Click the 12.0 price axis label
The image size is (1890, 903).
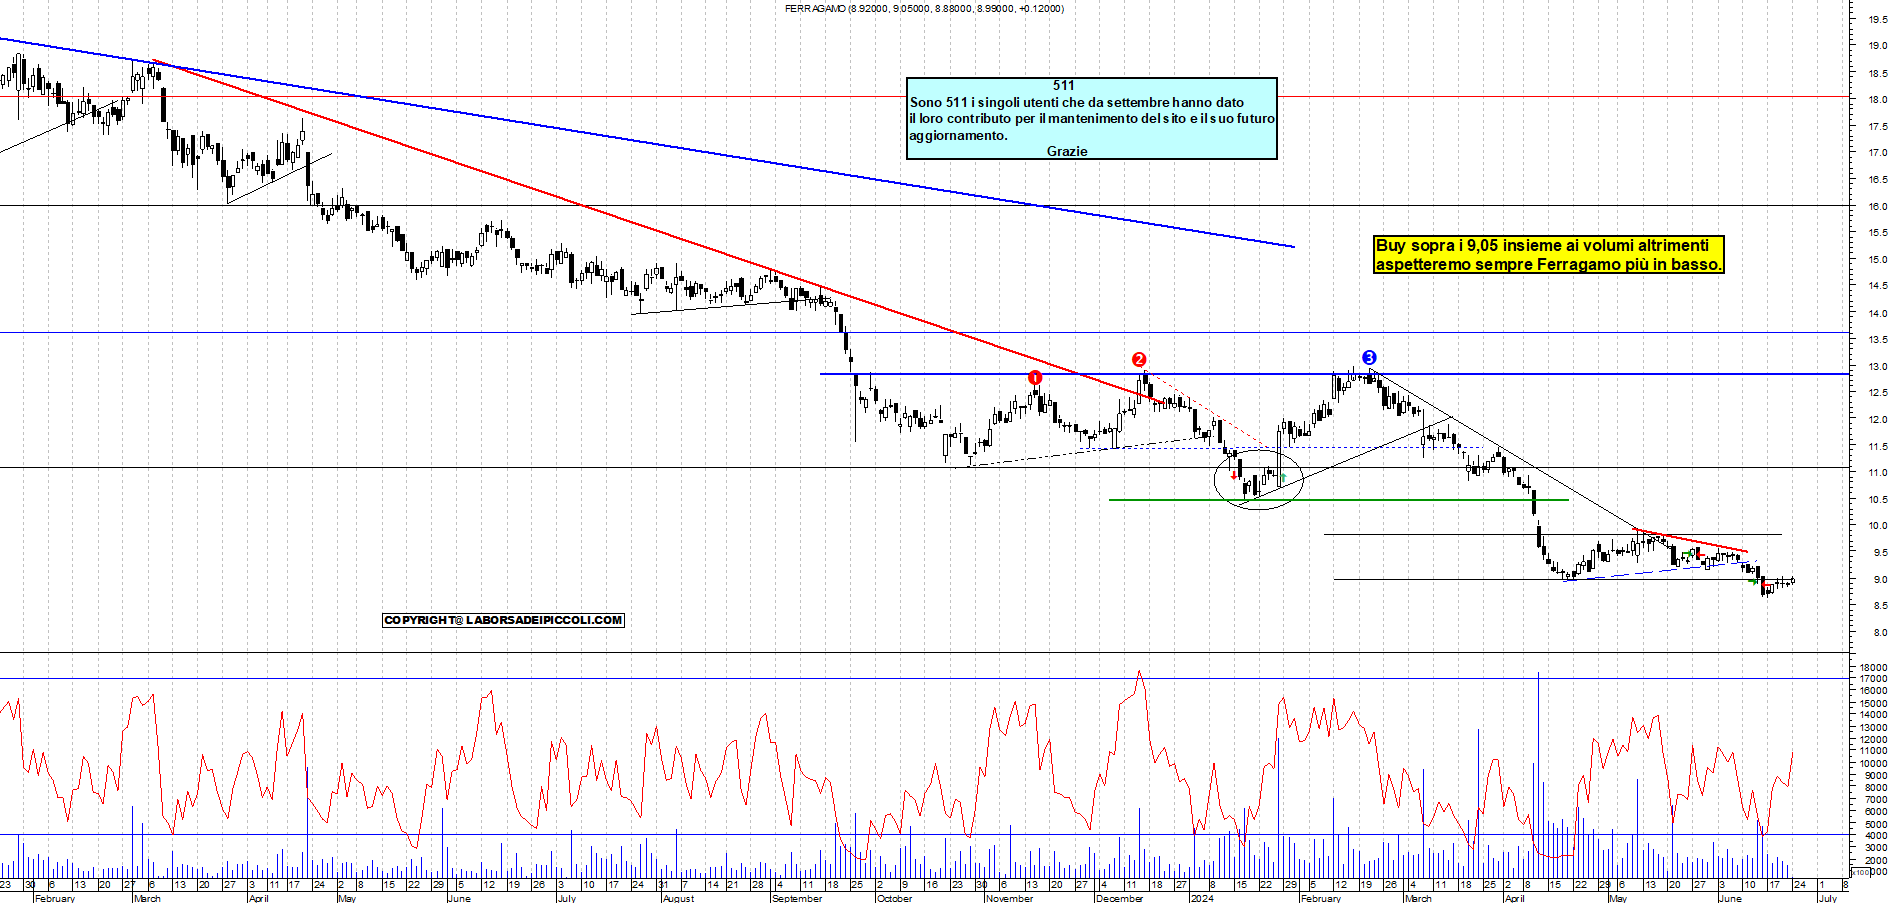(x=1877, y=420)
